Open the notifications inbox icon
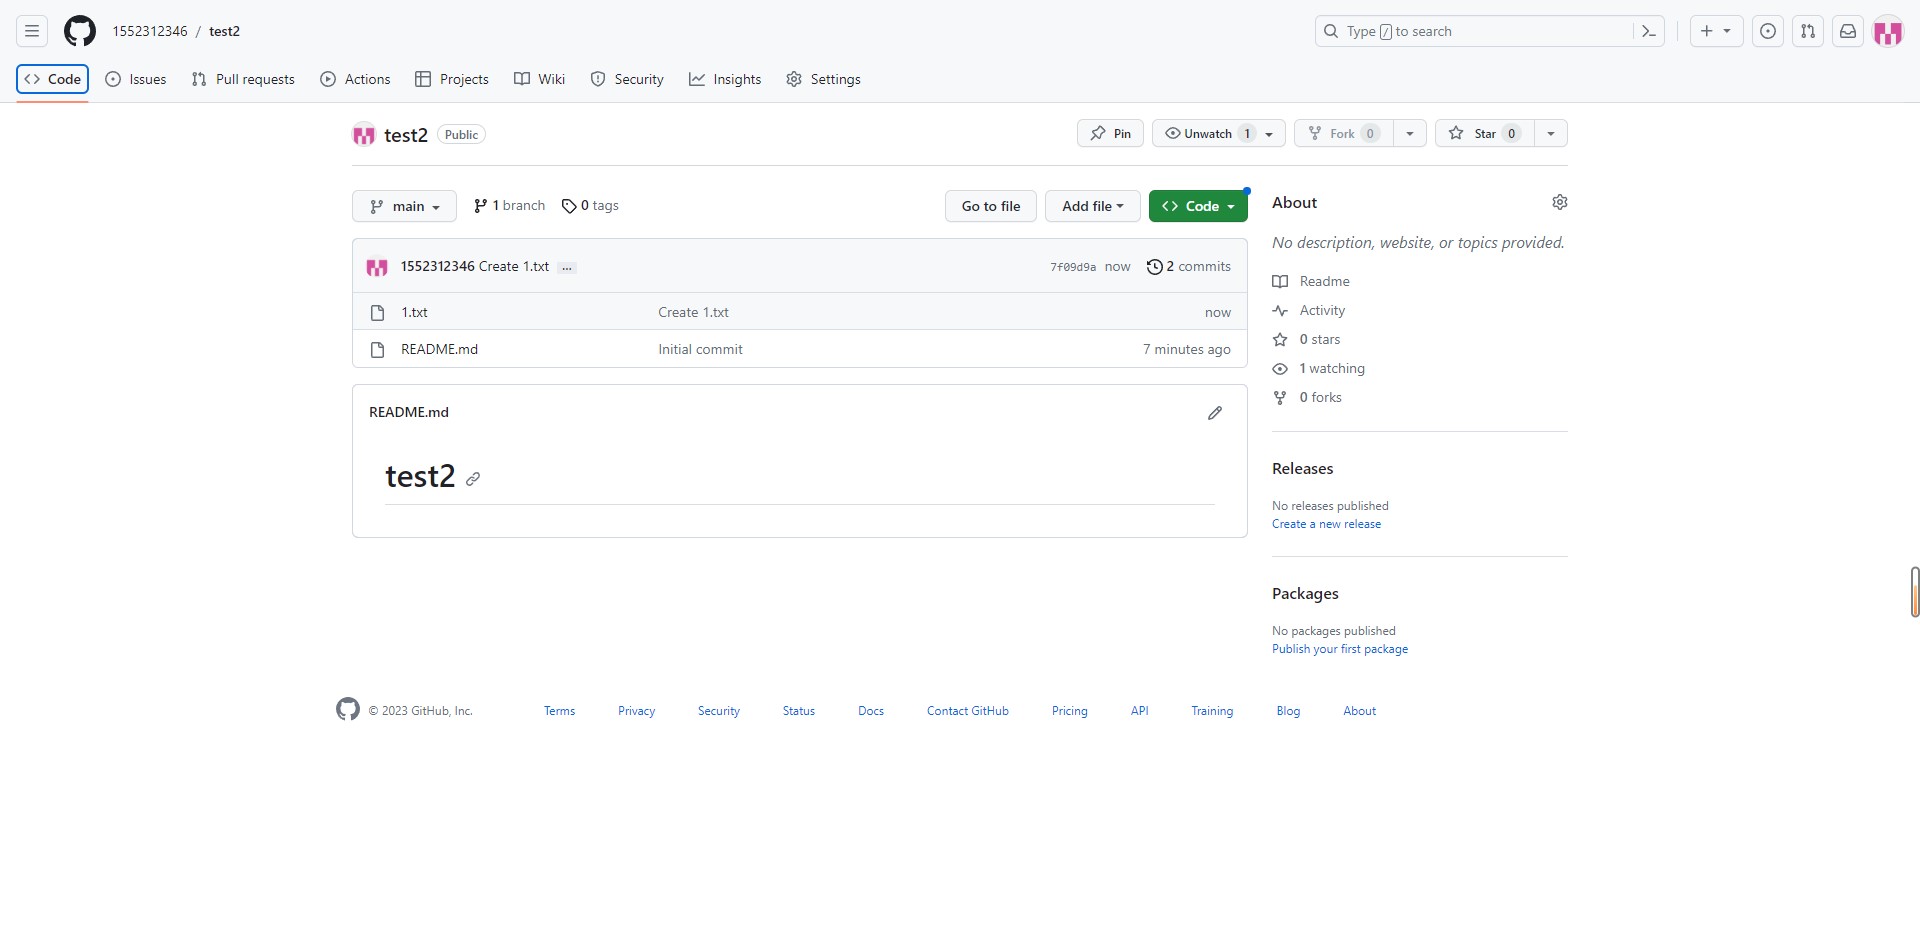The height and width of the screenshot is (932, 1920). click(1848, 32)
